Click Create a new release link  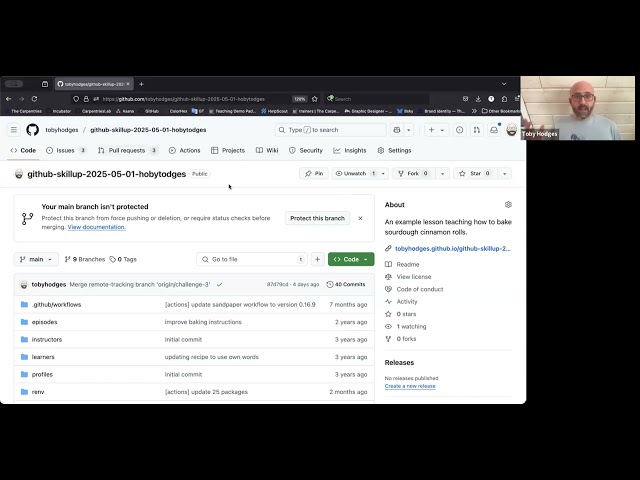click(x=410, y=386)
